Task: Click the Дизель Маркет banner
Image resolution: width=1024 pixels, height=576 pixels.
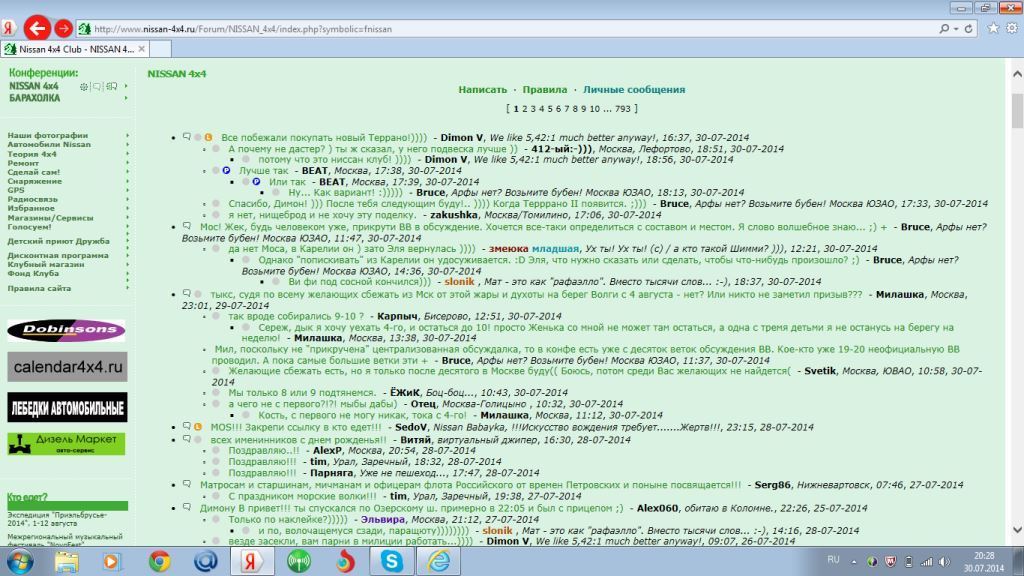Action: click(67, 444)
